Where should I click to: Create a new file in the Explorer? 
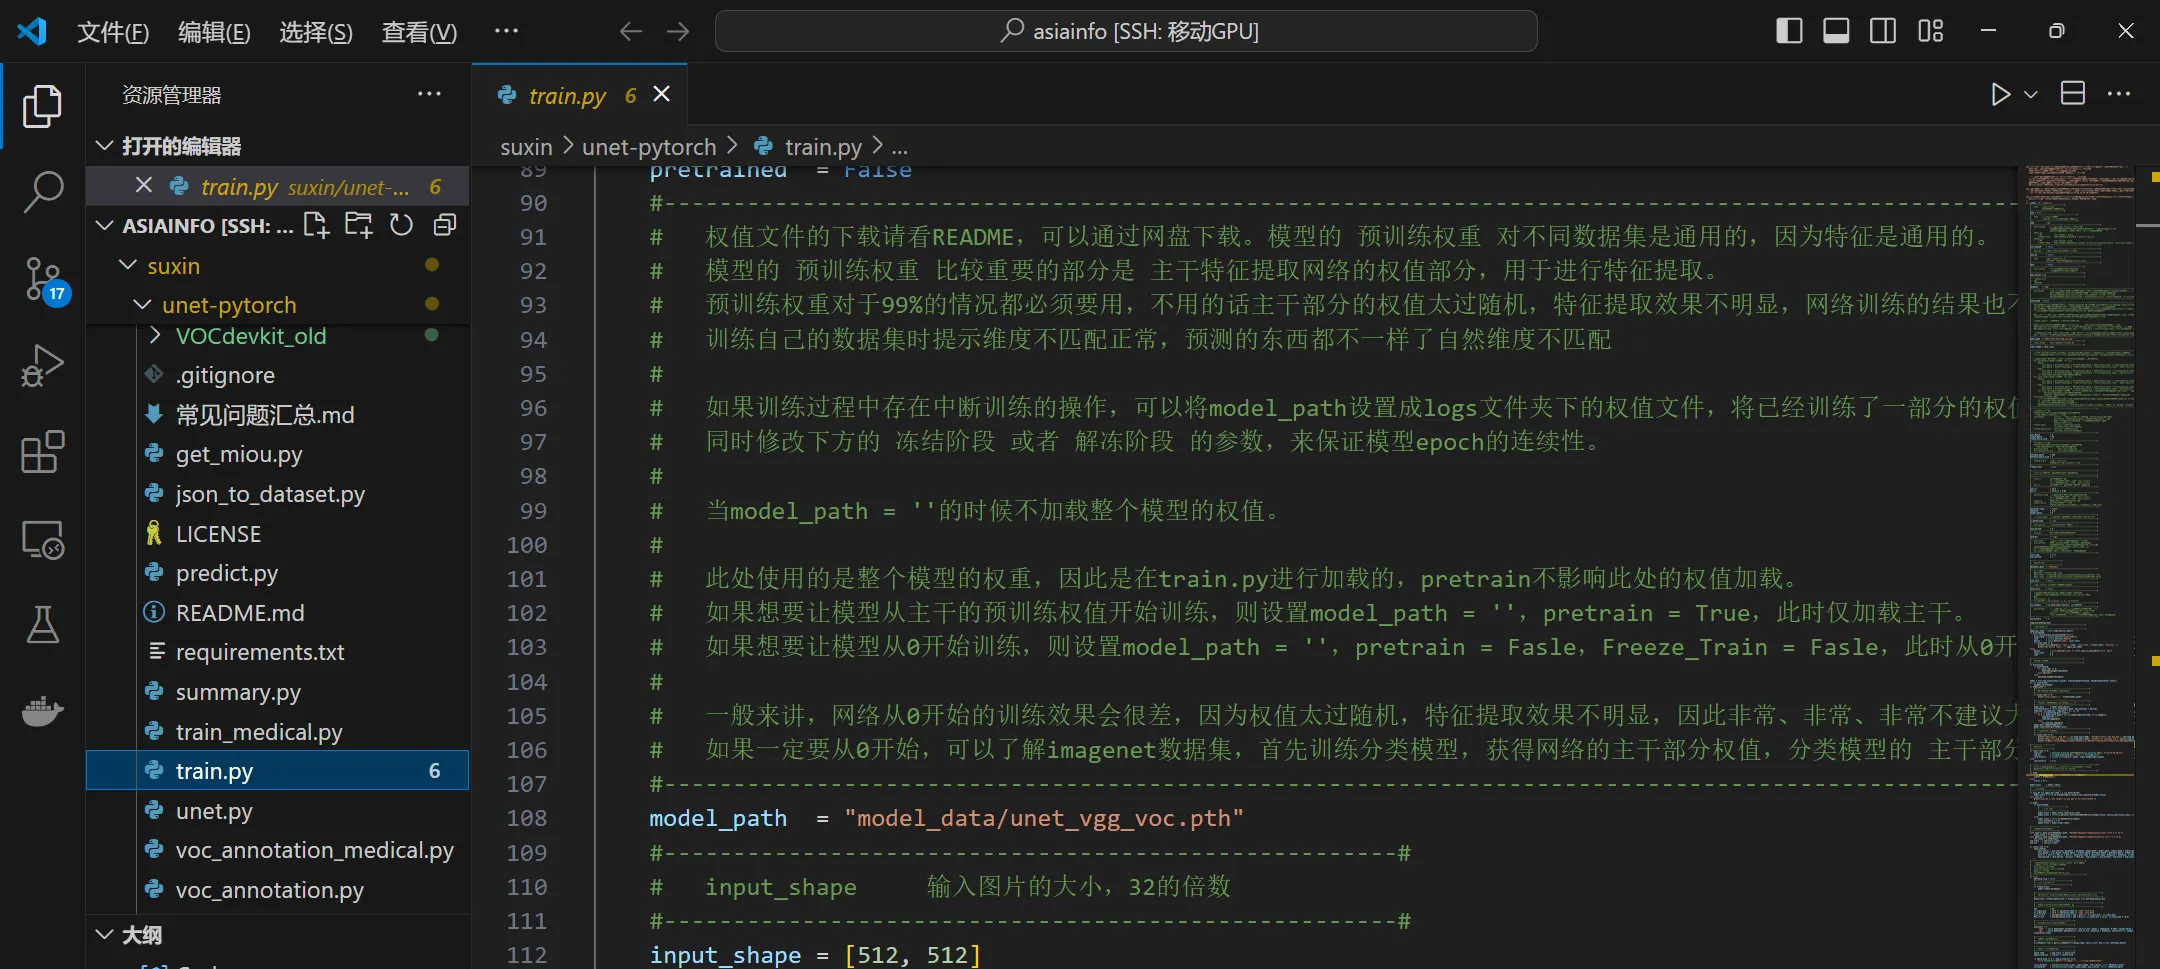click(315, 225)
